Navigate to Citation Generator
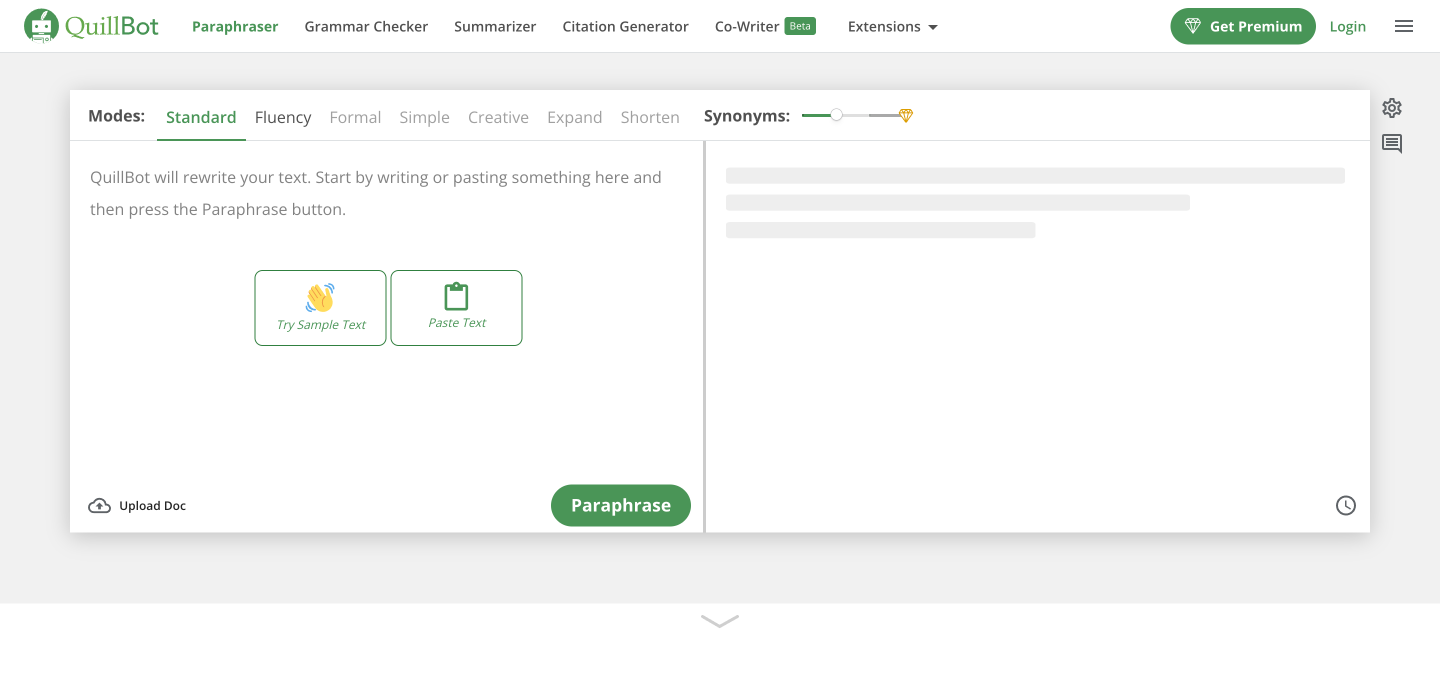 [x=625, y=27]
